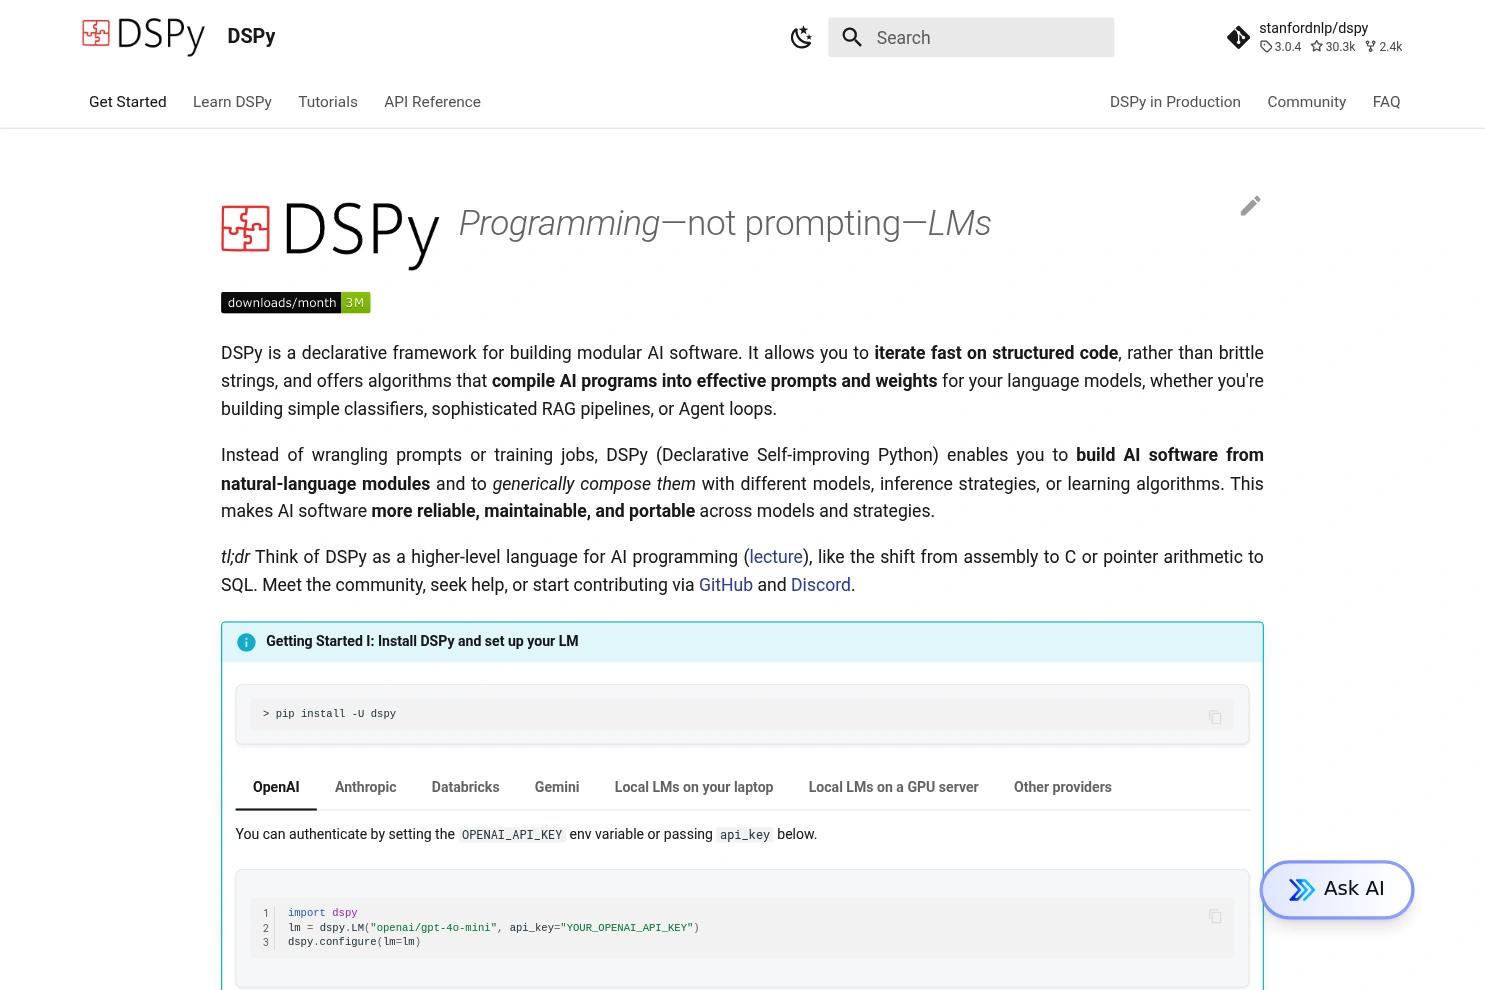This screenshot has width=1485, height=990.
Task: Select the Other providers tab
Action: [x=1062, y=787]
